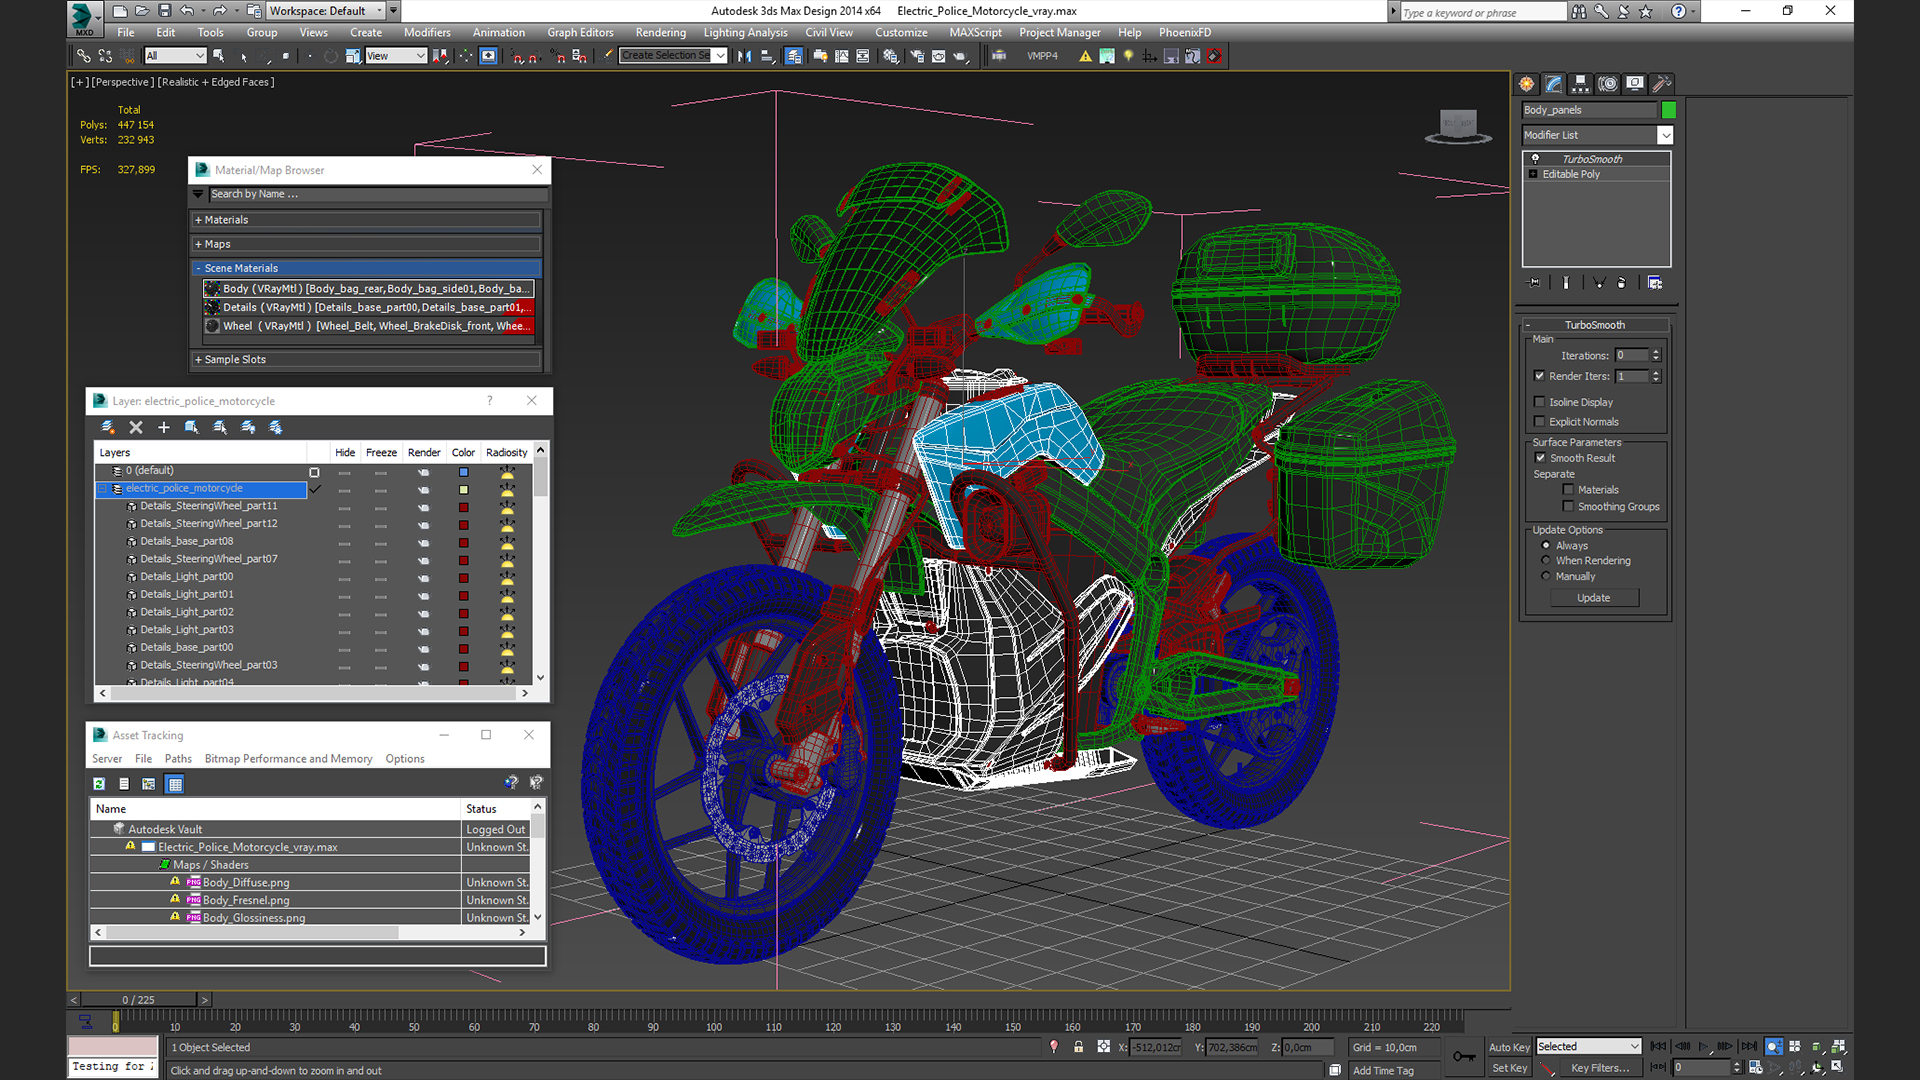Open the Display command panel tab
Screen dimensions: 1920x1080
pyautogui.click(x=1634, y=84)
